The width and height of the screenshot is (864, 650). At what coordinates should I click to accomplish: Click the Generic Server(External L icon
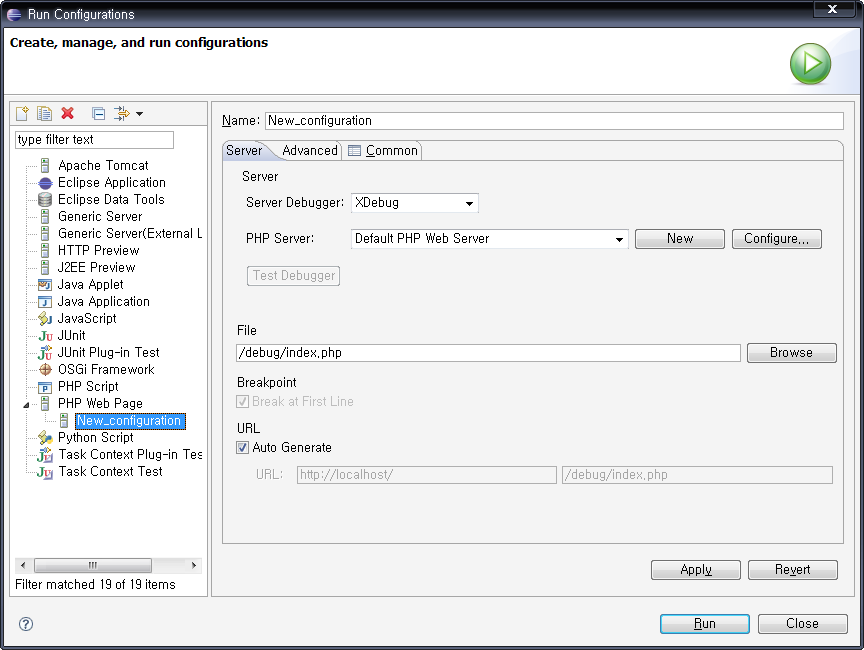pos(45,234)
